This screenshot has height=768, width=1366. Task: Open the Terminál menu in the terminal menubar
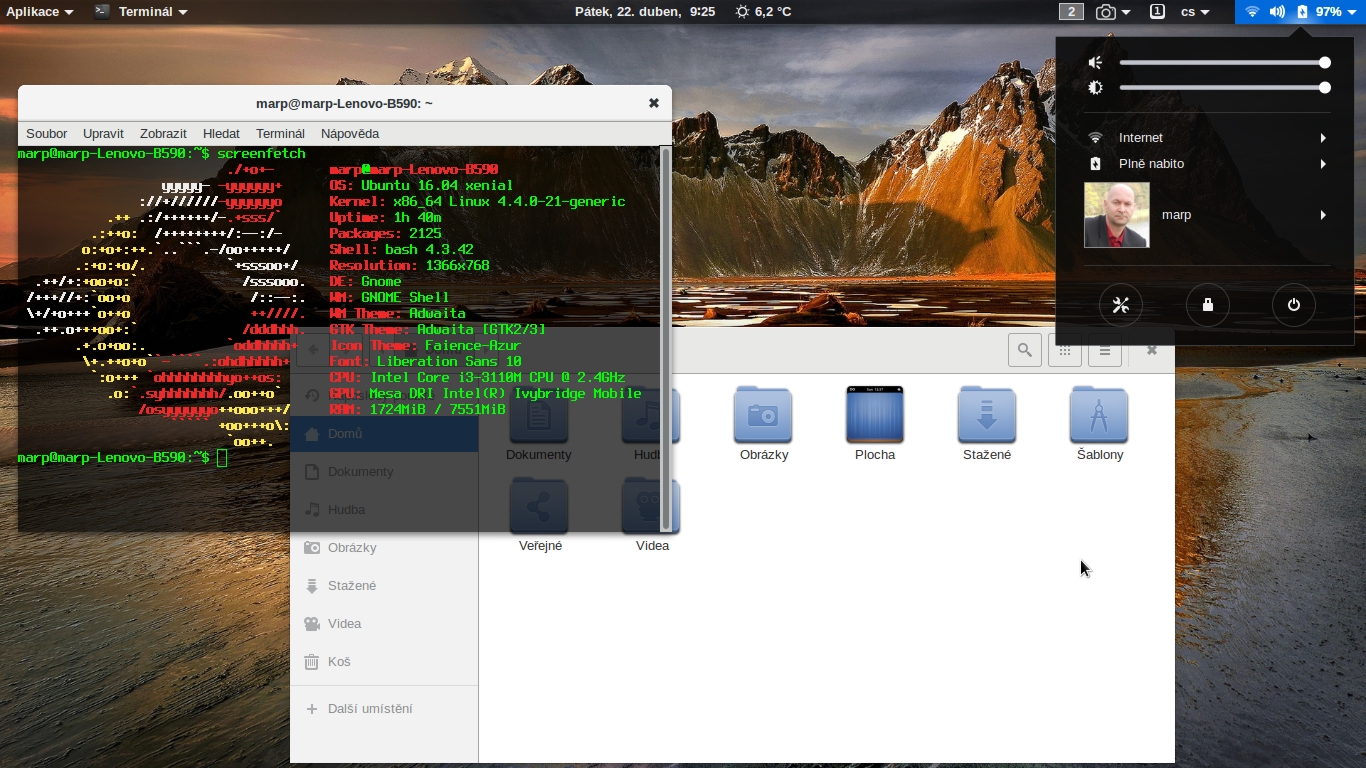pyautogui.click(x=280, y=133)
